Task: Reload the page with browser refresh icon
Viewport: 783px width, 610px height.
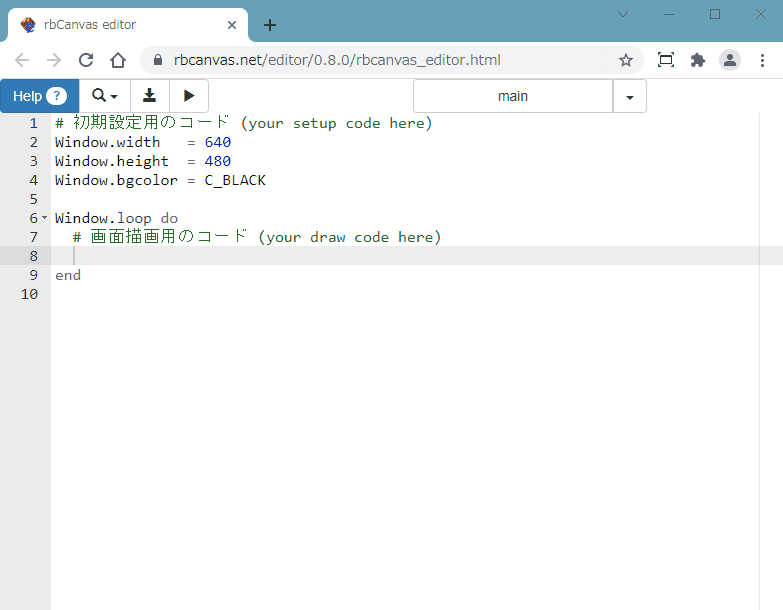Action: point(86,60)
